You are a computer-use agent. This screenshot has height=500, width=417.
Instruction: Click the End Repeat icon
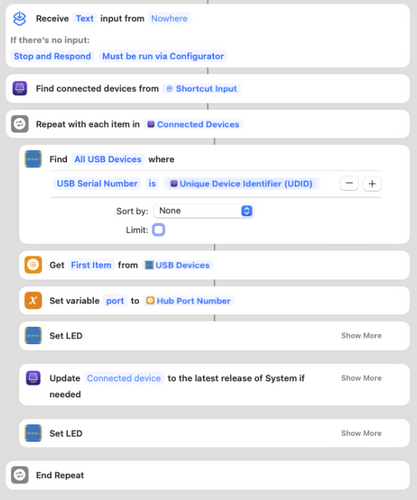pyautogui.click(x=20, y=475)
